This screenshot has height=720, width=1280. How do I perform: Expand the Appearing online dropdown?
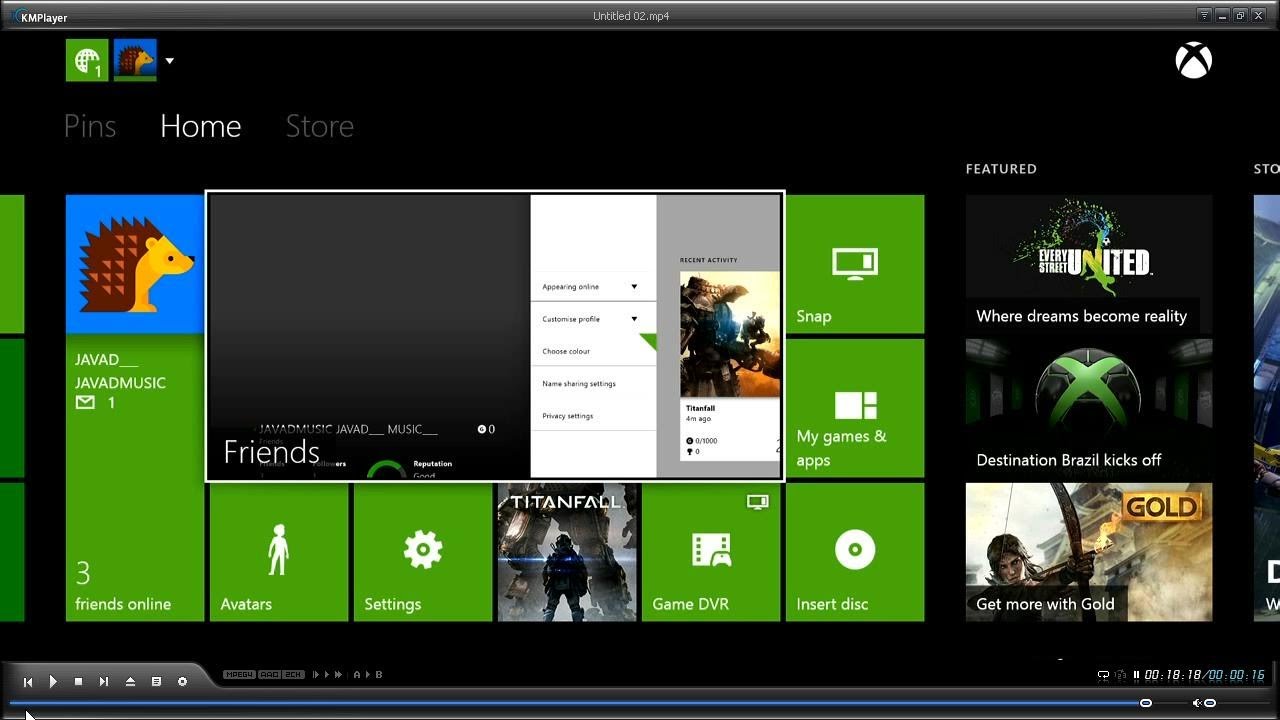(x=593, y=287)
